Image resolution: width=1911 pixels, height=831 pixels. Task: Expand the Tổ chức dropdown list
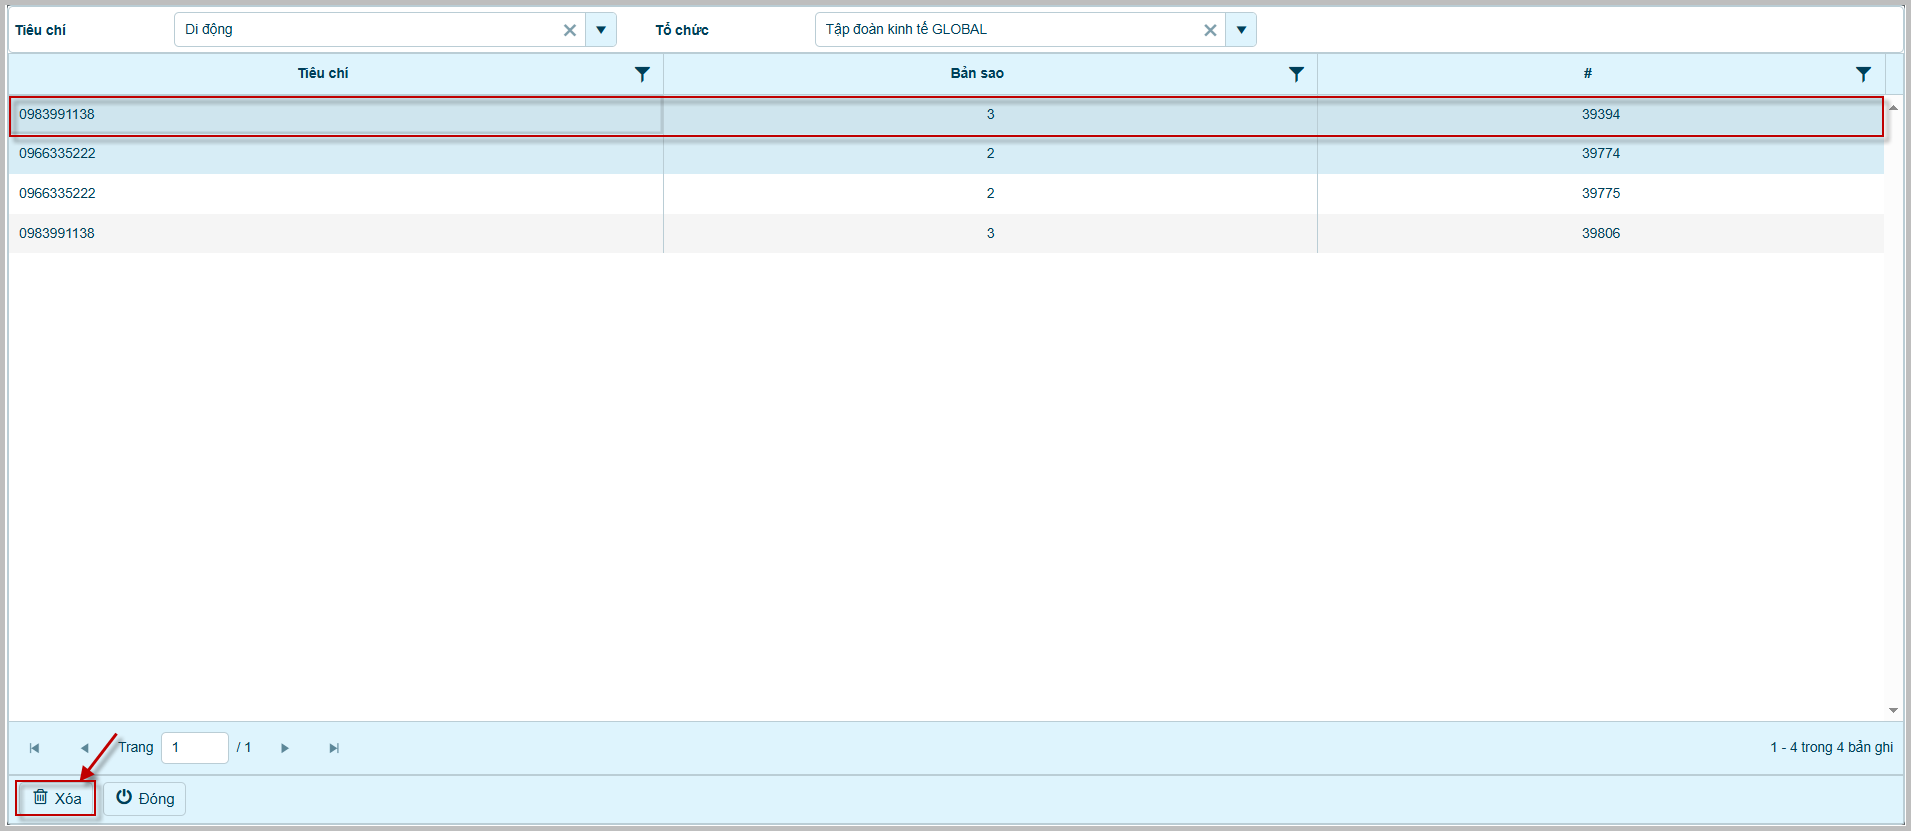[x=1241, y=30]
